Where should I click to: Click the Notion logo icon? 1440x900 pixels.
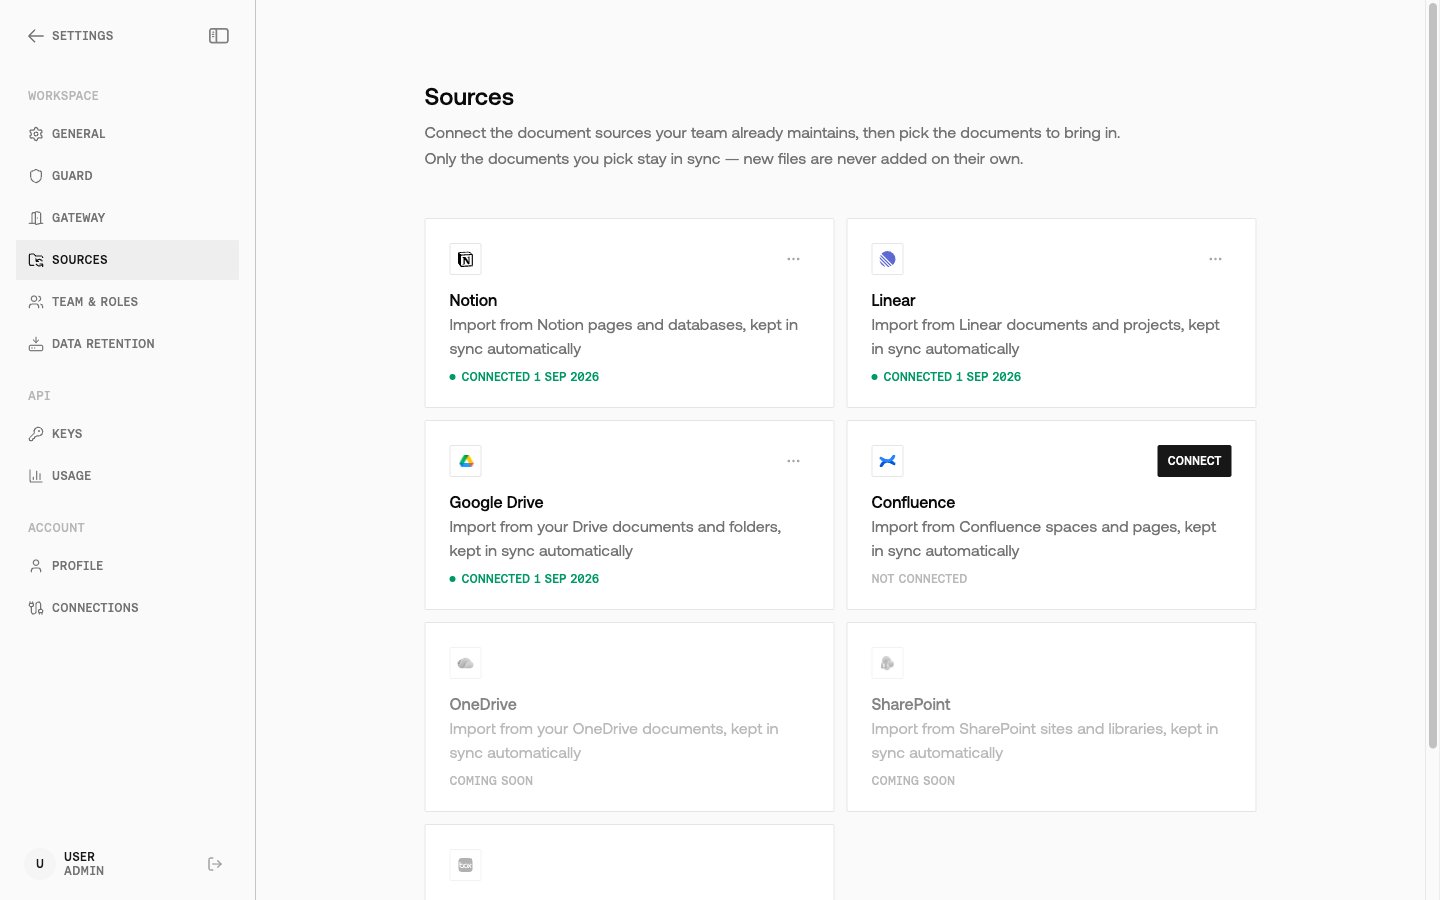[x=466, y=260]
